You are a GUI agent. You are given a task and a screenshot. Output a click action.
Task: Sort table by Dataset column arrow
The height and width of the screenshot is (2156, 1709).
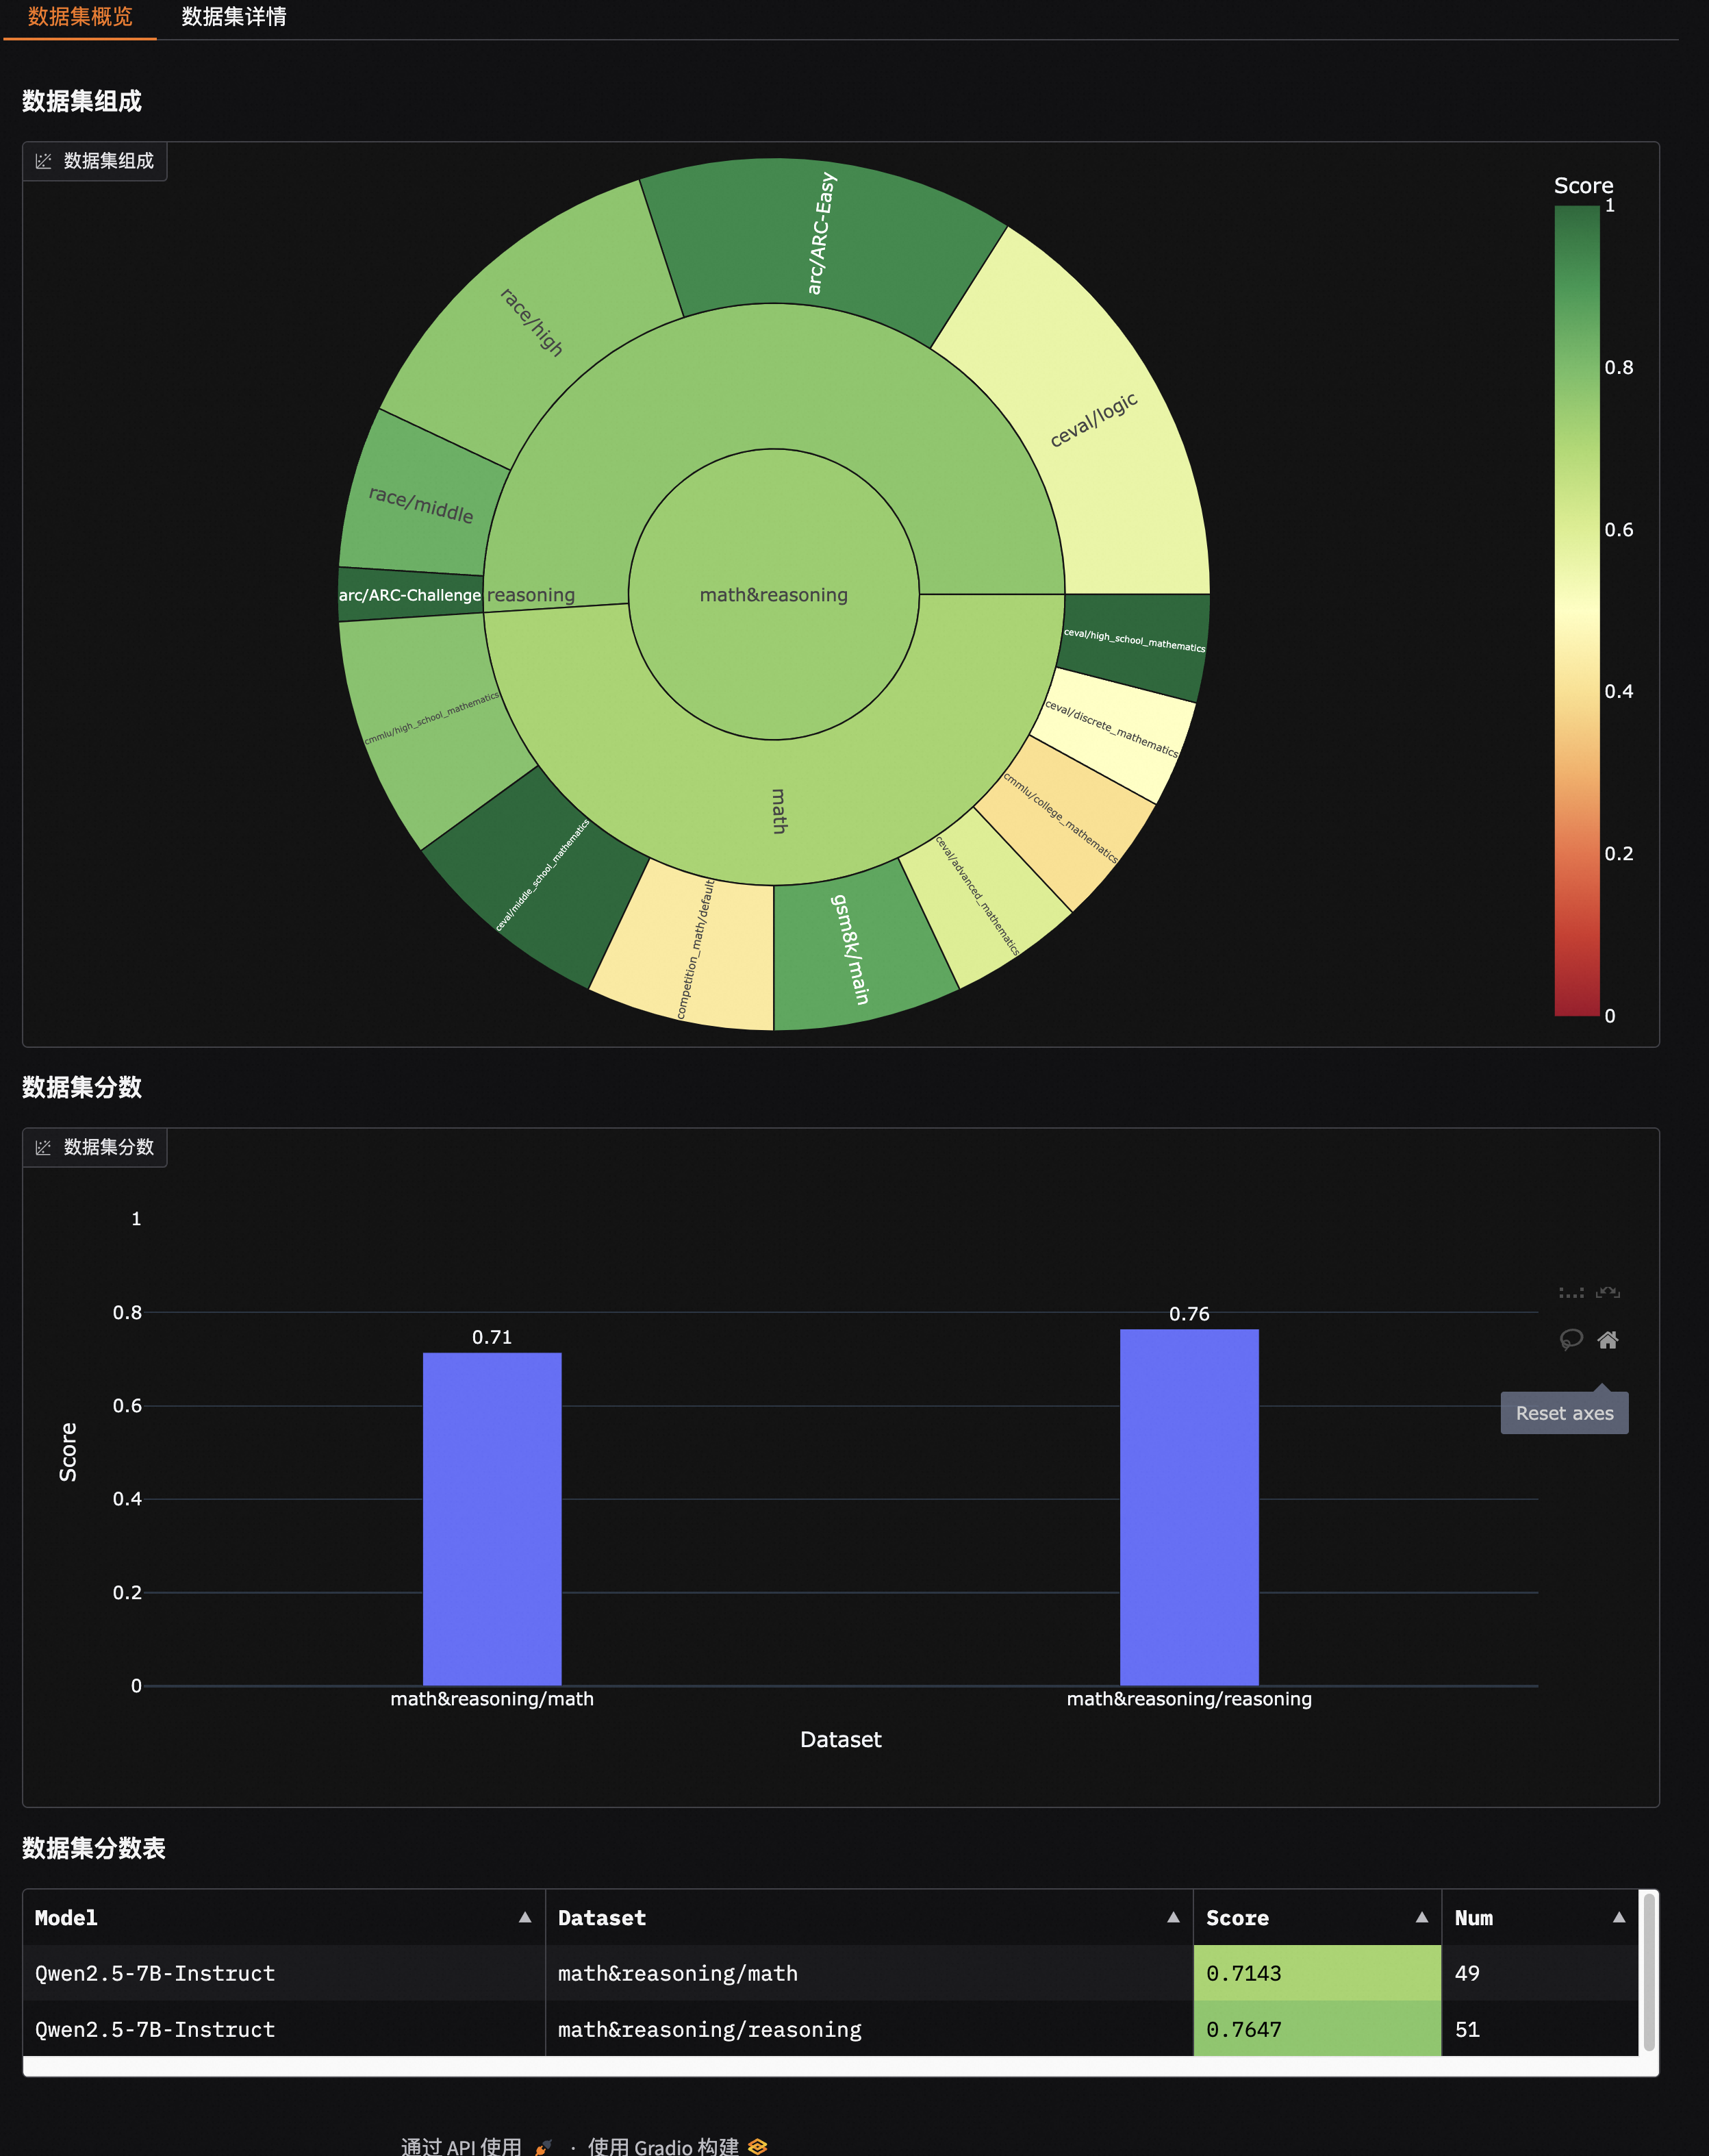(x=1173, y=1917)
